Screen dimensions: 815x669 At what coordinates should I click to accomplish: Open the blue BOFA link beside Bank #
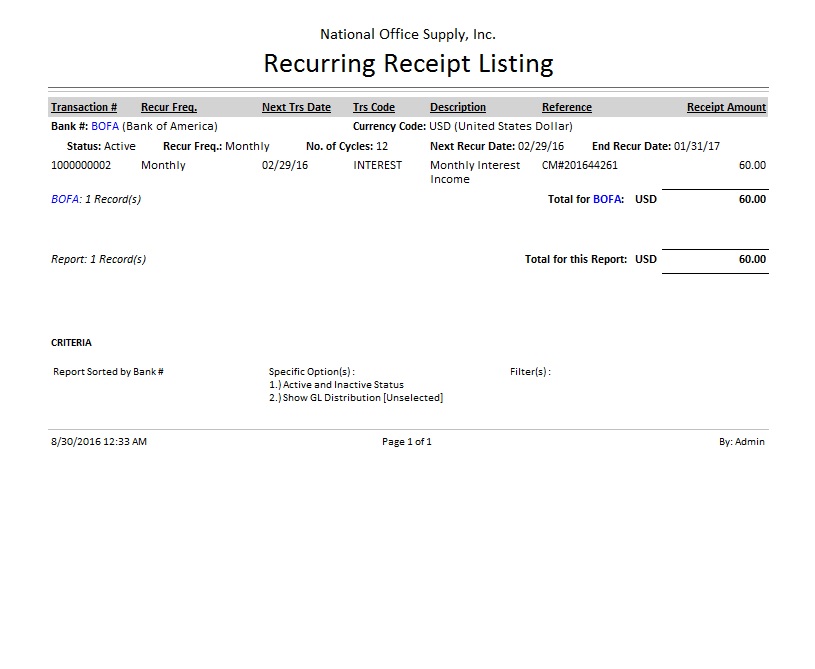coord(105,127)
